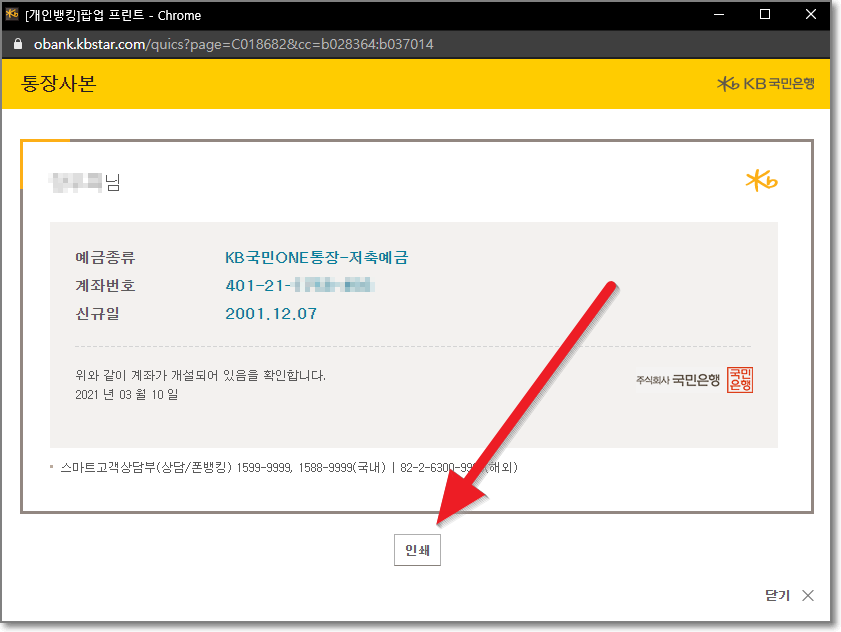Close the popup via 닫기 link
841x632 pixels.
tap(790, 596)
